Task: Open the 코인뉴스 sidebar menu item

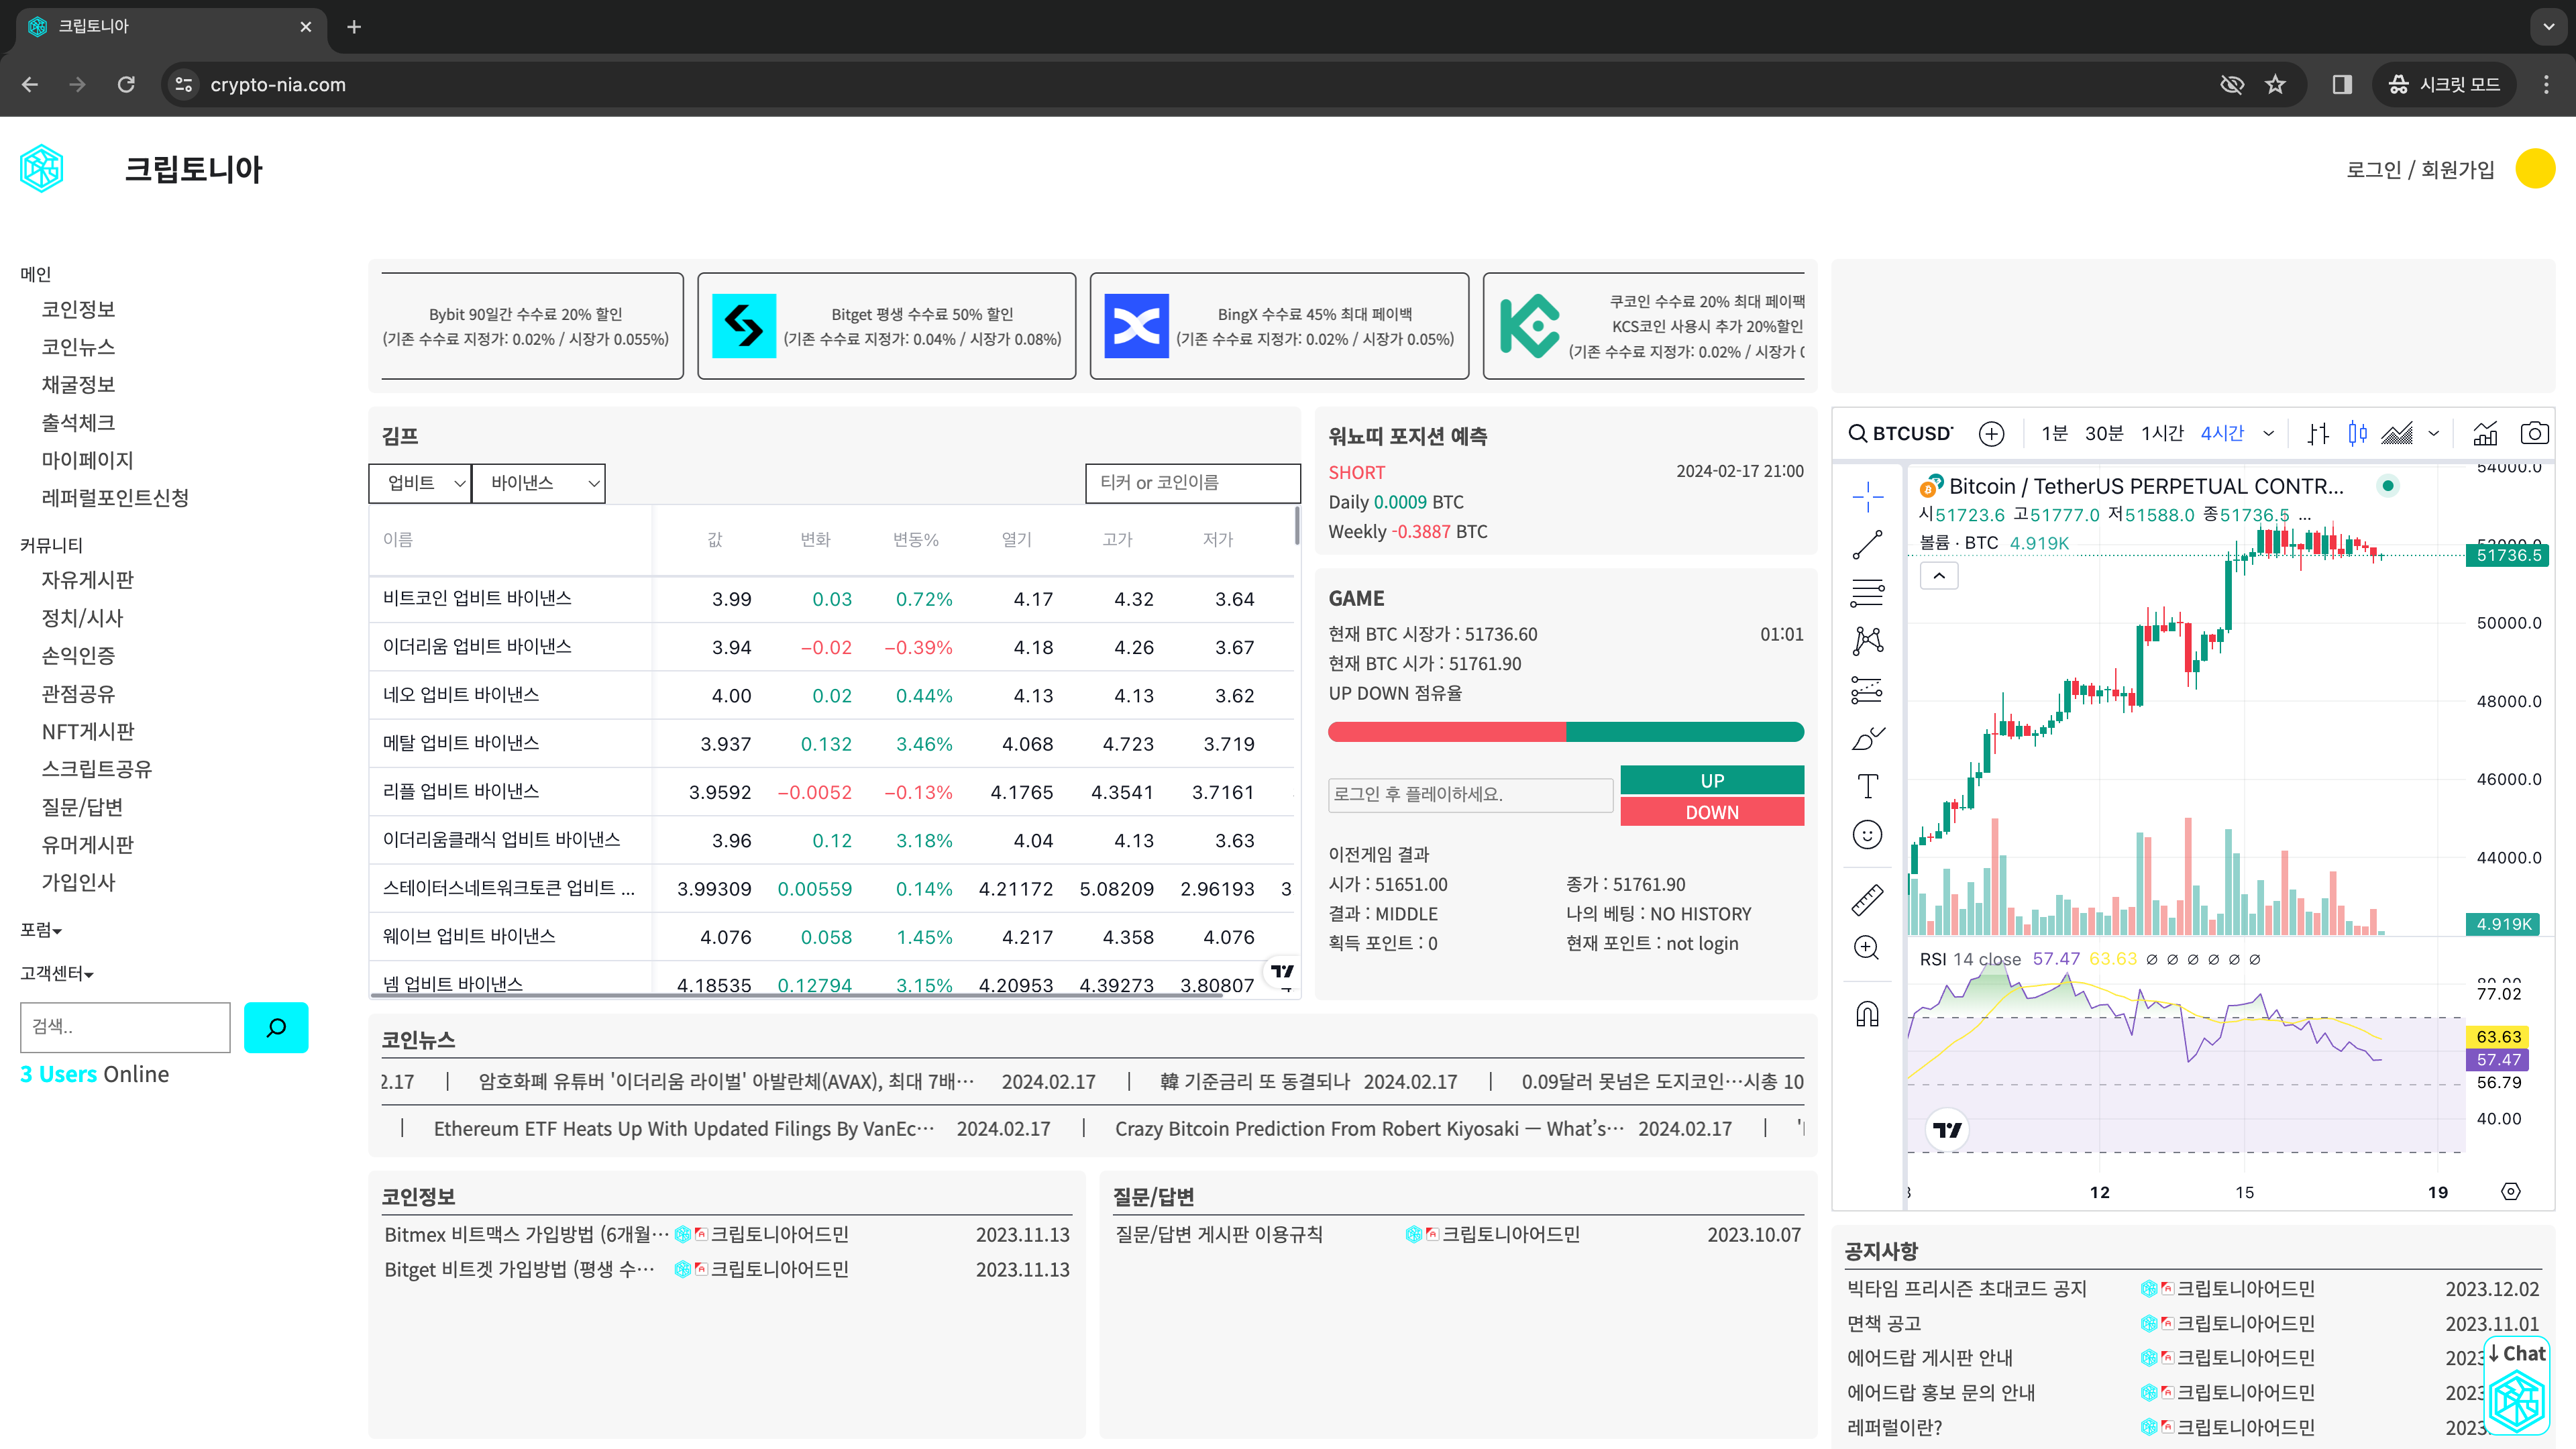Action: pos(80,346)
